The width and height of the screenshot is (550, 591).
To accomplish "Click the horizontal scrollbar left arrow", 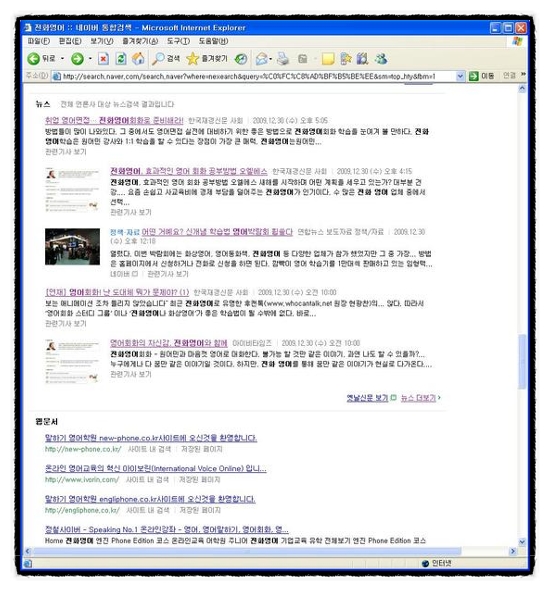I will pos(27,551).
